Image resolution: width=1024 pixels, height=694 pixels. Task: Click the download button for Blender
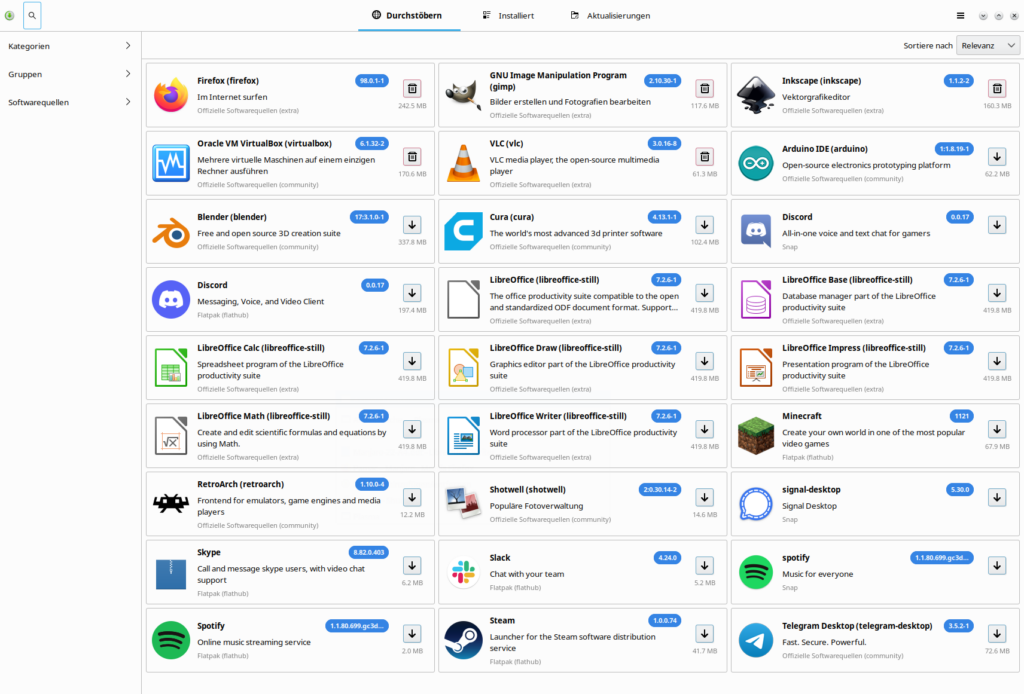click(412, 225)
